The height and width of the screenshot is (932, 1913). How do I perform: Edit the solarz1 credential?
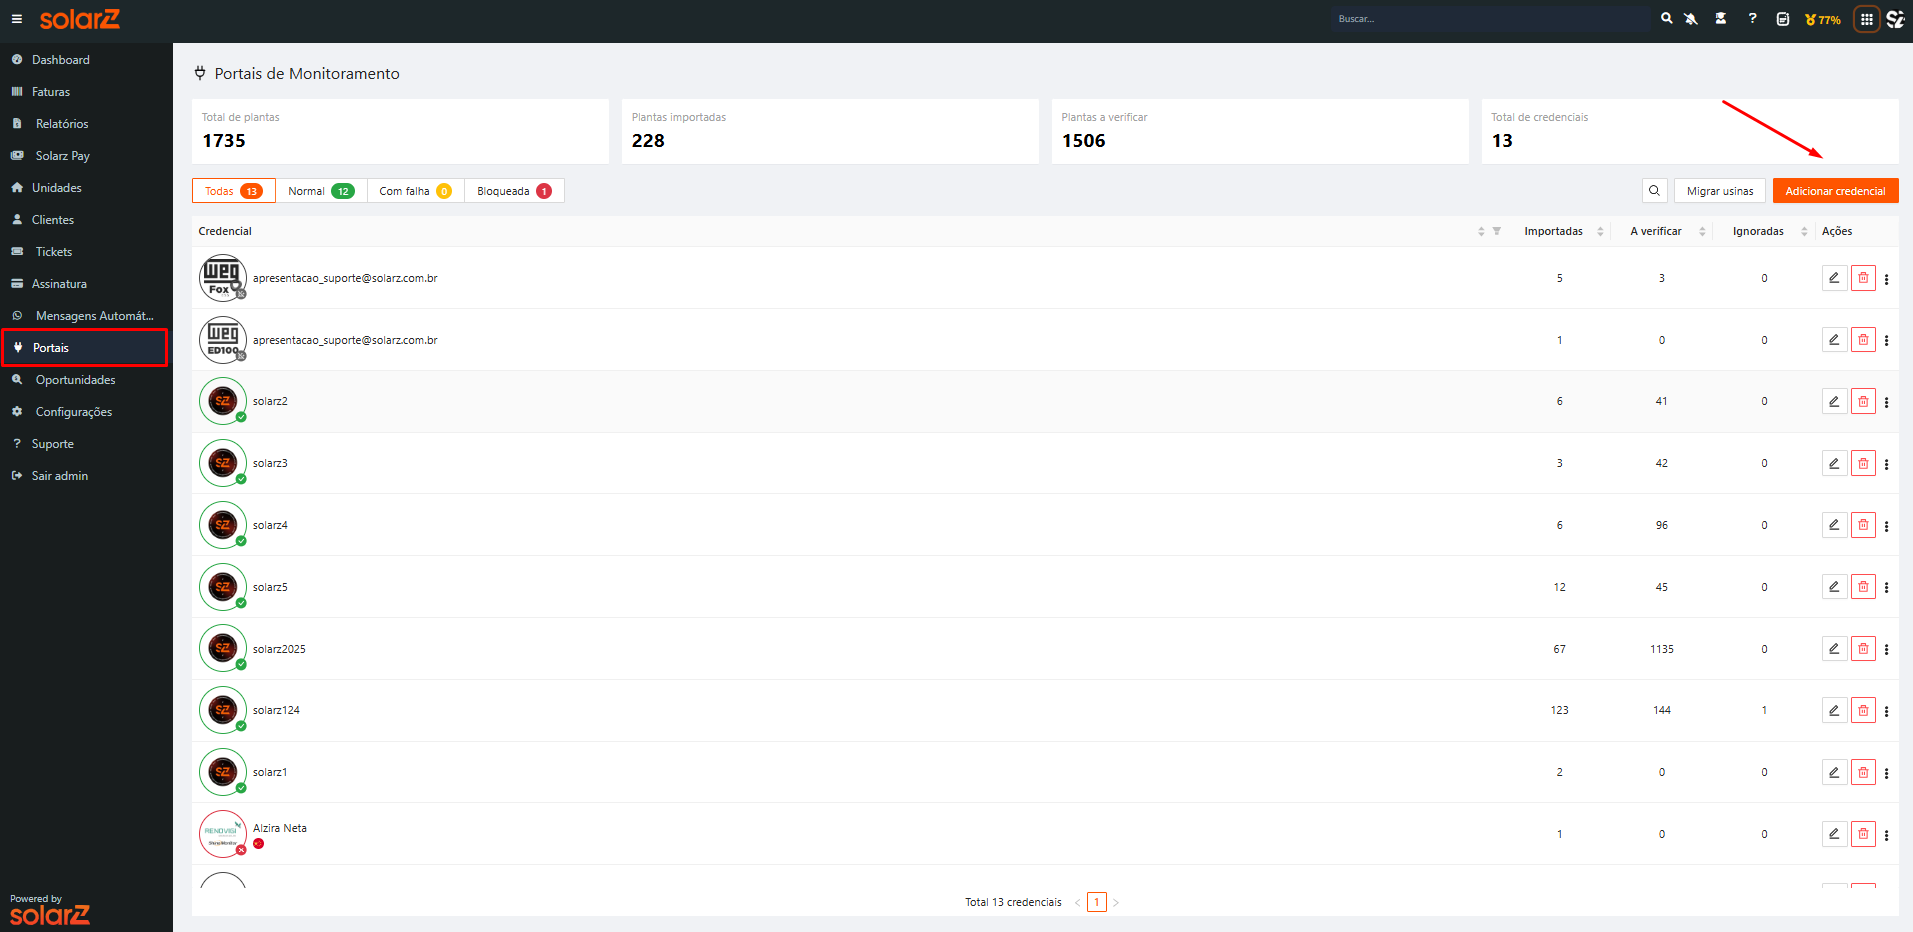click(1834, 773)
